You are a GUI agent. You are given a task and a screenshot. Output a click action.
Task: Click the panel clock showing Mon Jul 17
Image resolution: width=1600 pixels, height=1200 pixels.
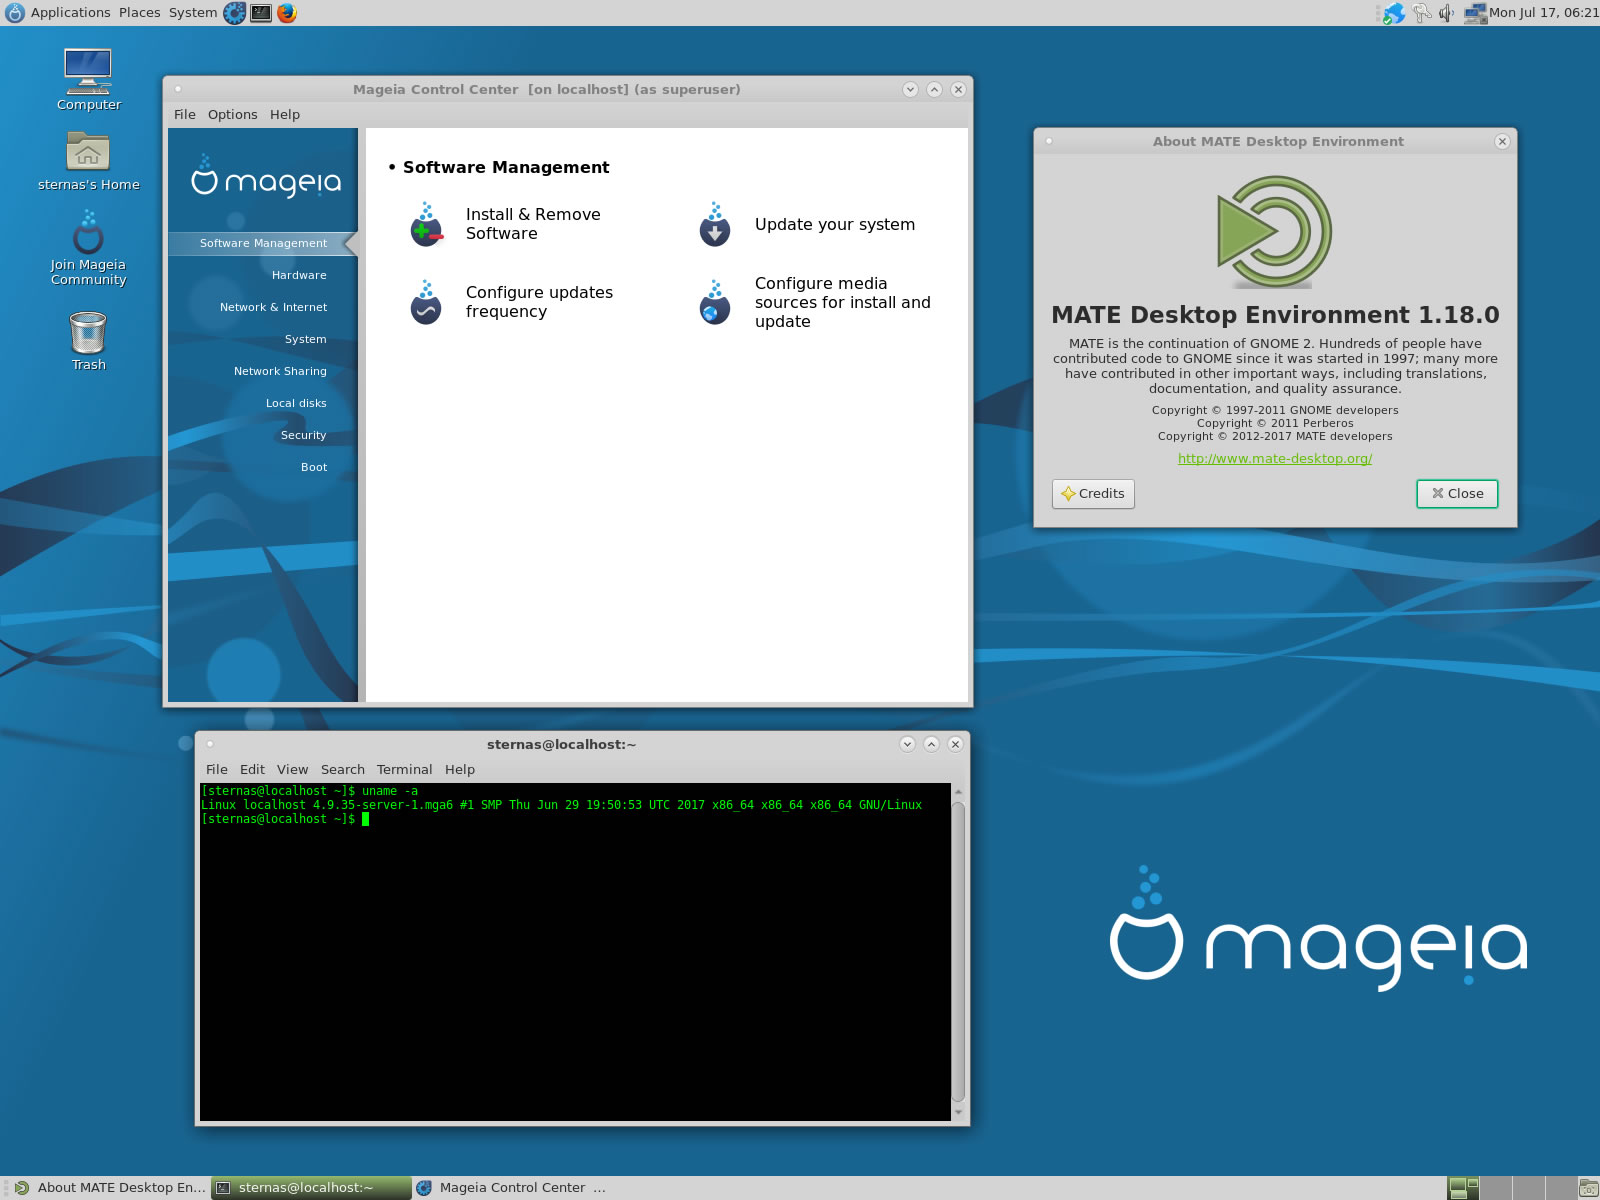tap(1544, 13)
